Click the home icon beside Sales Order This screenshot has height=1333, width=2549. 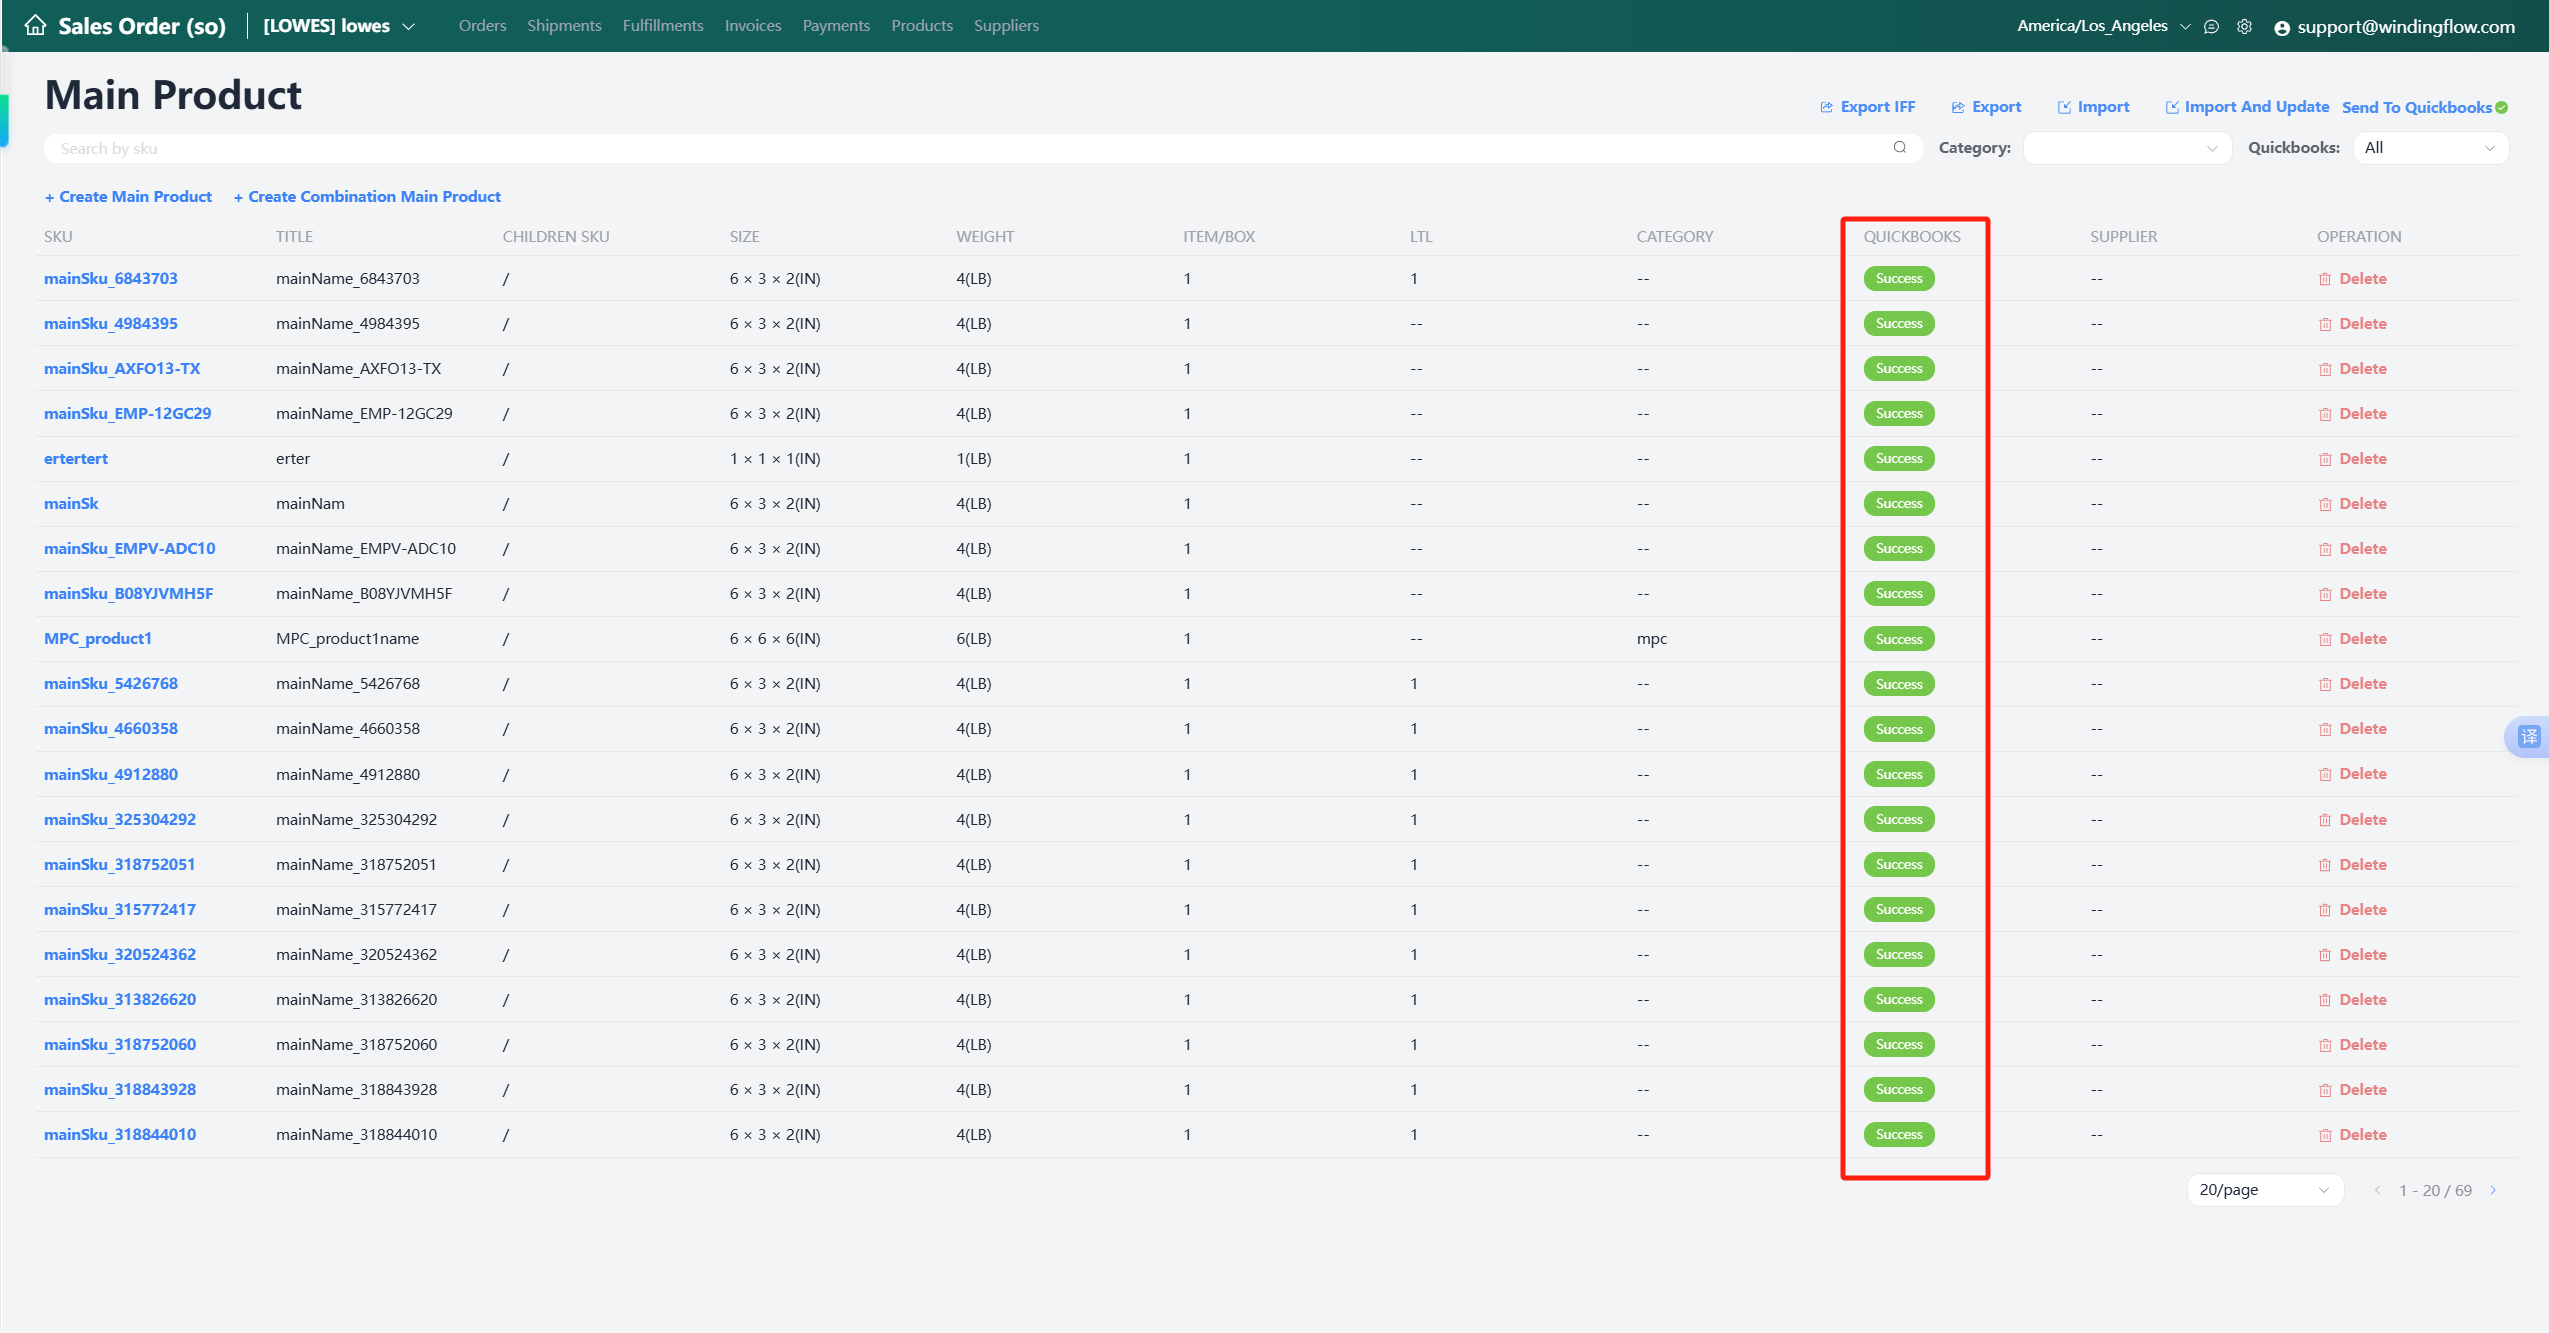click(x=35, y=25)
